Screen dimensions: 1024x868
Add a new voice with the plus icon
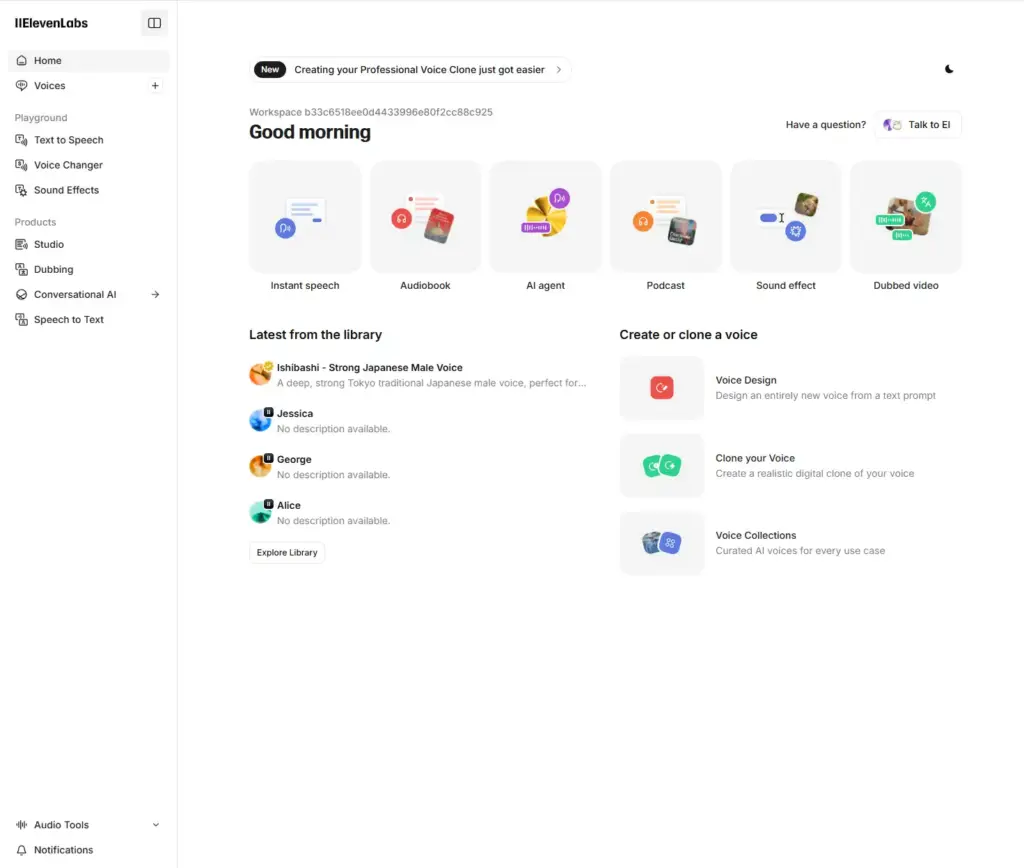[x=155, y=86]
